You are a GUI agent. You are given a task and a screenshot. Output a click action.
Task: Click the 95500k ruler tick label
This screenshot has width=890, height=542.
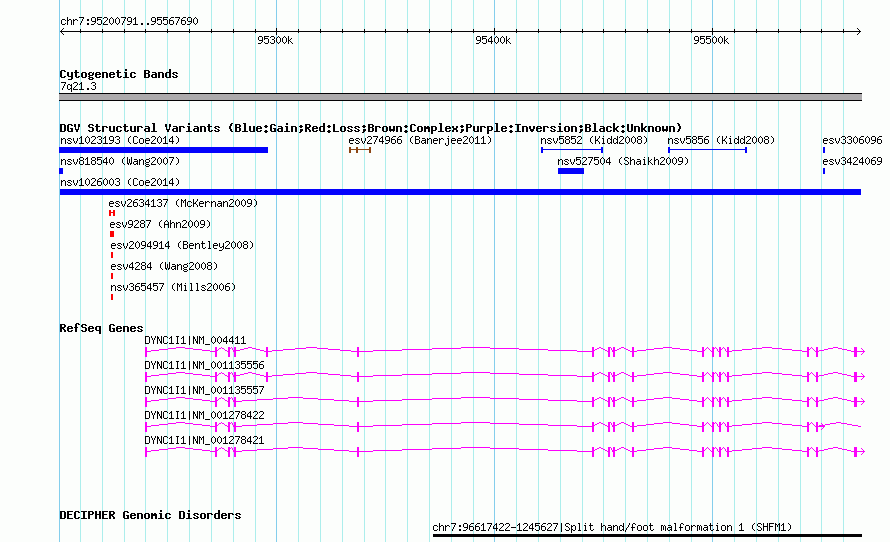[711, 40]
